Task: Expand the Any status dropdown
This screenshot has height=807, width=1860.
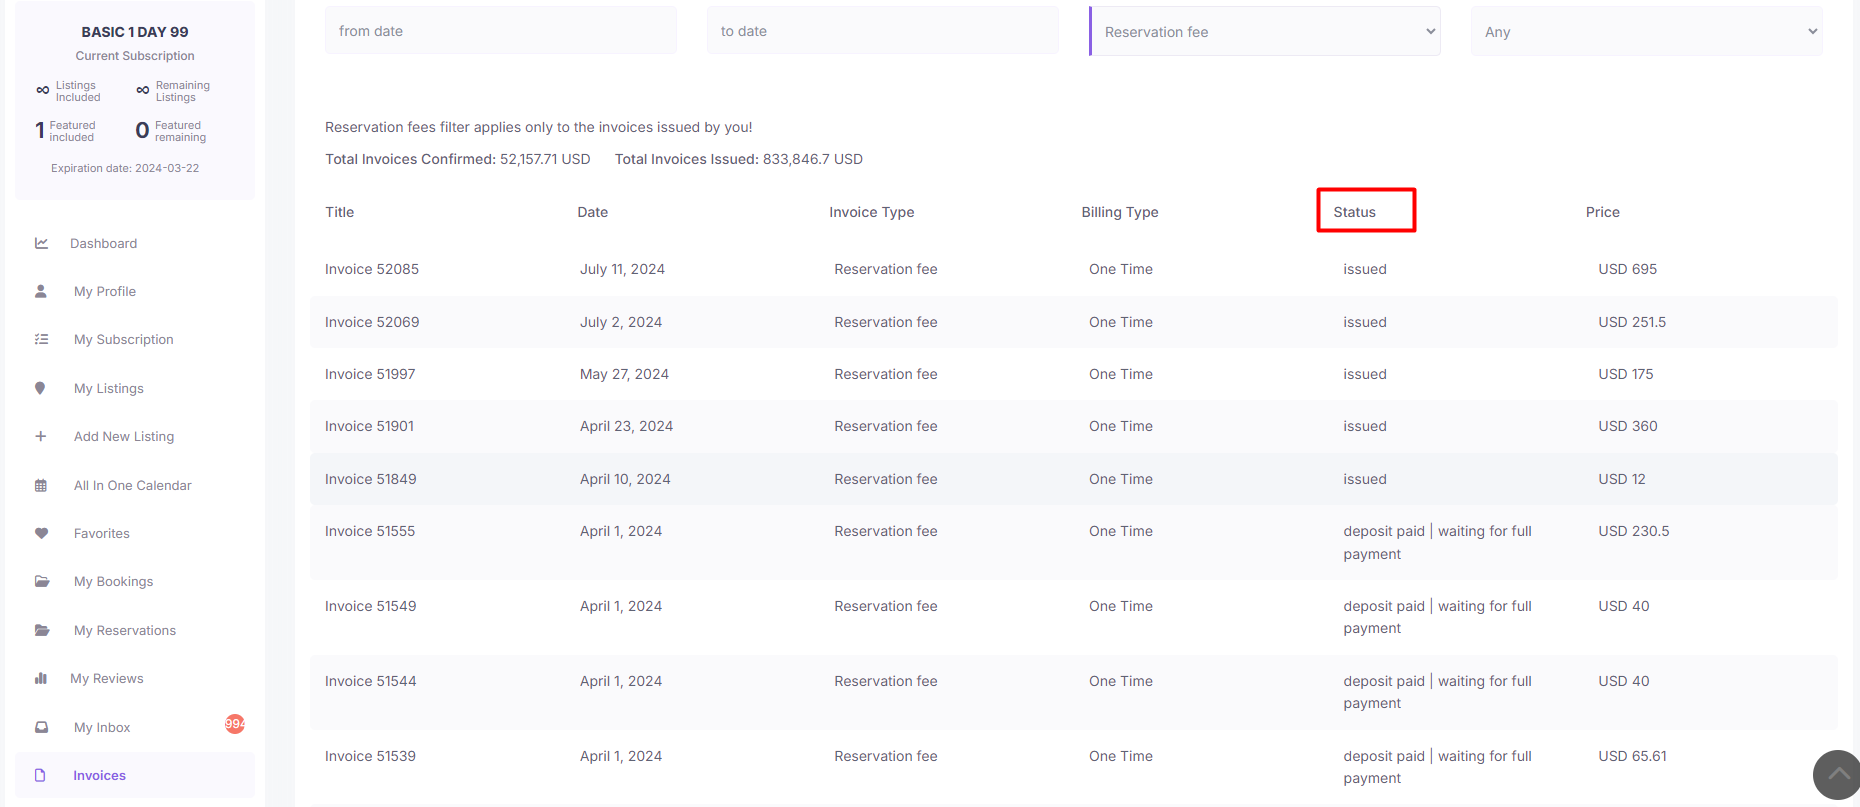Action: [1646, 32]
